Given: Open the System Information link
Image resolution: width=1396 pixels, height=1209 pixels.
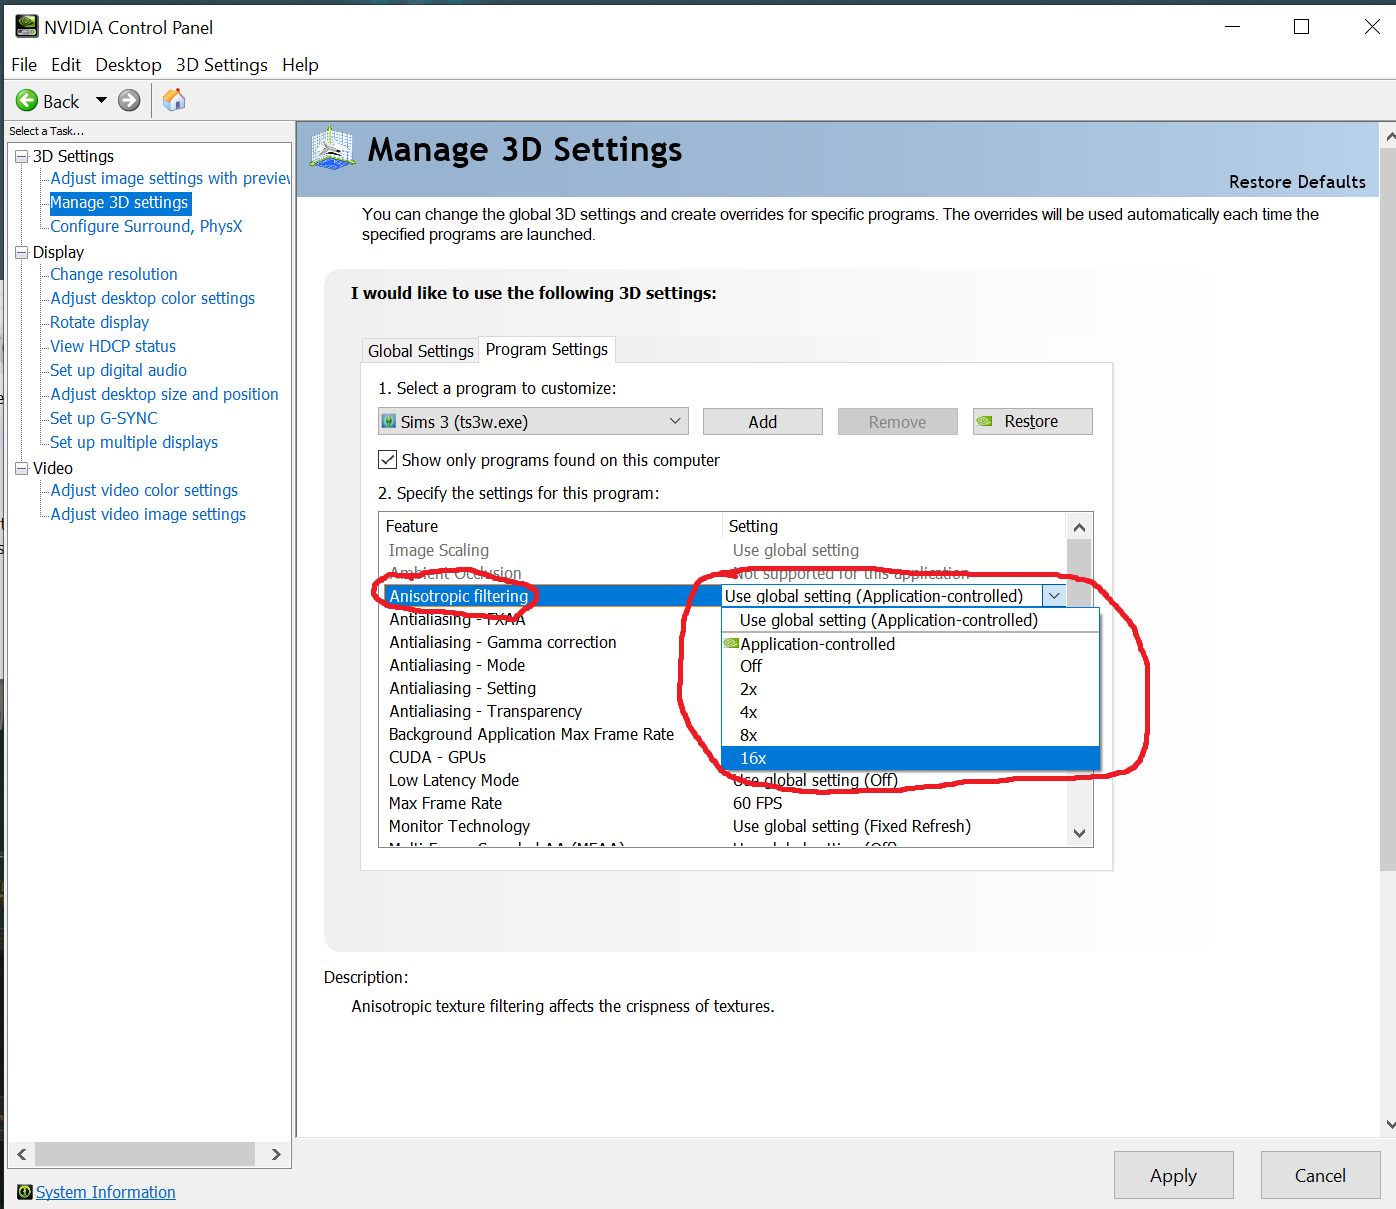Looking at the screenshot, I should (x=106, y=1192).
